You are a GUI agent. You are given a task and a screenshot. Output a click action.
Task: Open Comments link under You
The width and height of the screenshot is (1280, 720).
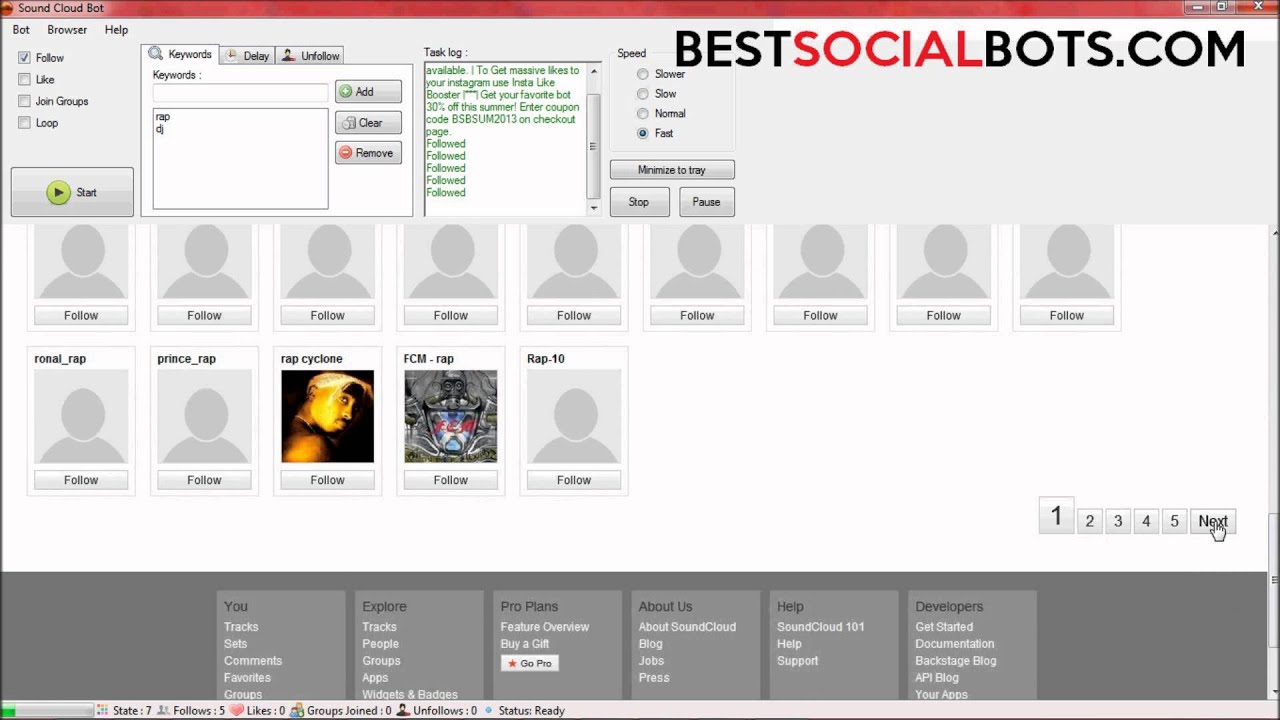[x=253, y=661]
